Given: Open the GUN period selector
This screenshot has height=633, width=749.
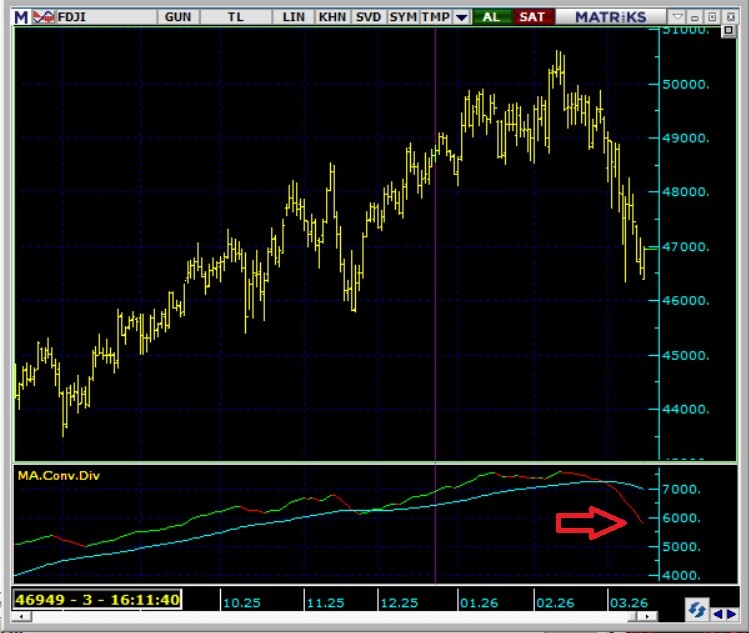Looking at the screenshot, I should click(x=178, y=17).
